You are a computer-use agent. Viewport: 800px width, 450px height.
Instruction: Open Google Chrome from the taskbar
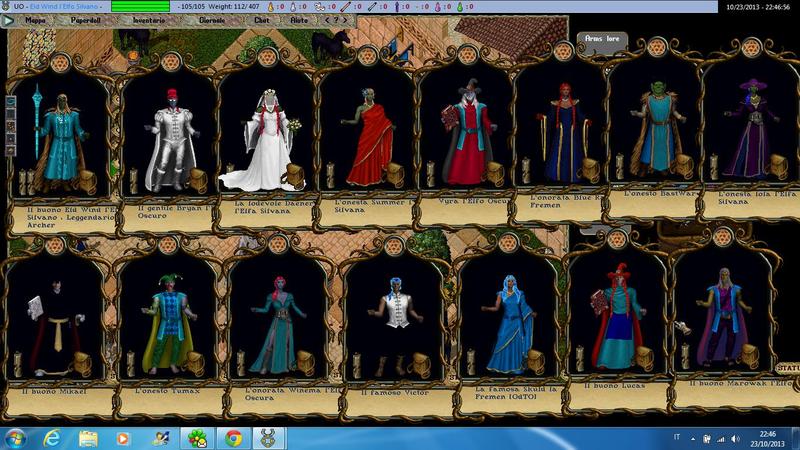[234, 439]
